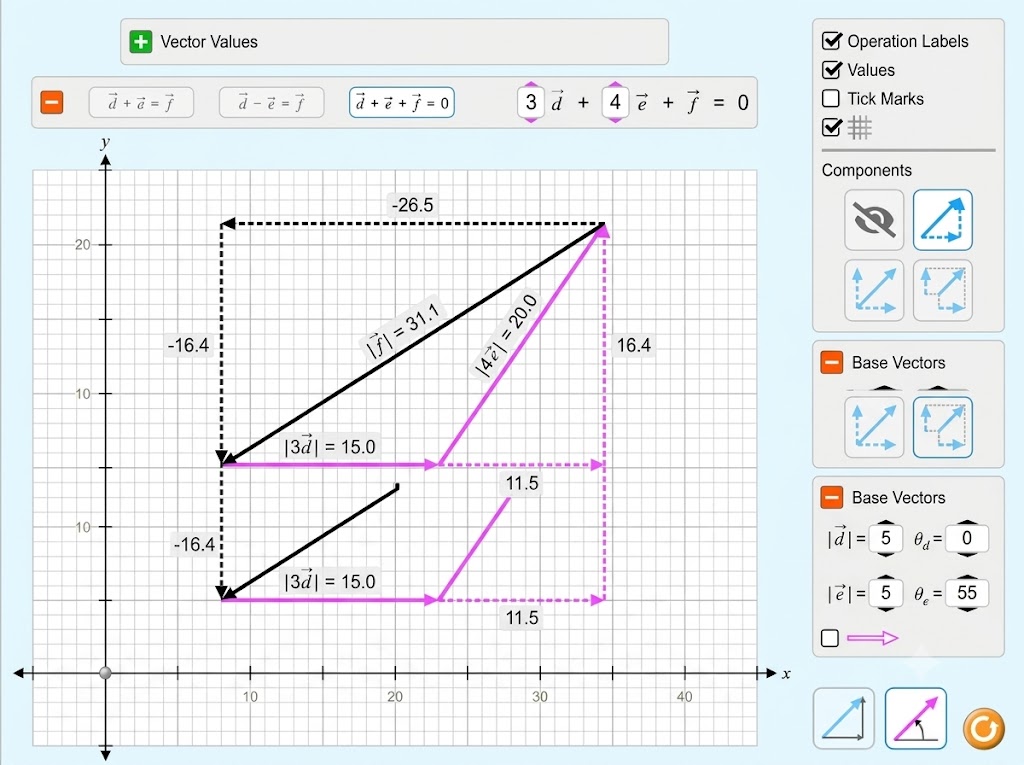
Task: Click the orange reset all button
Action: point(984,728)
